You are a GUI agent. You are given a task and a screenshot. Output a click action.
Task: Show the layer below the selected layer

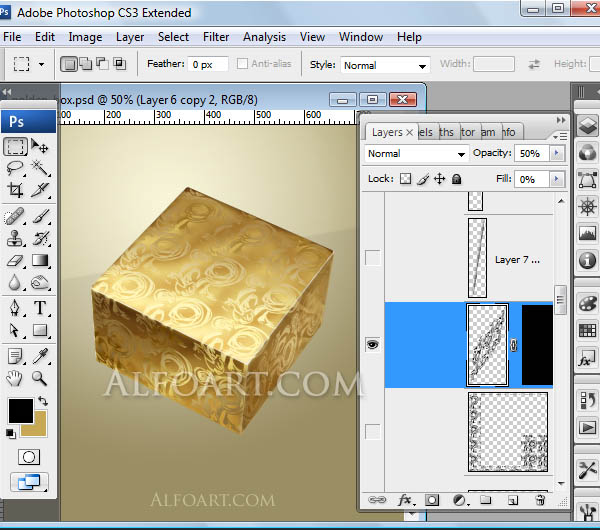(x=372, y=432)
